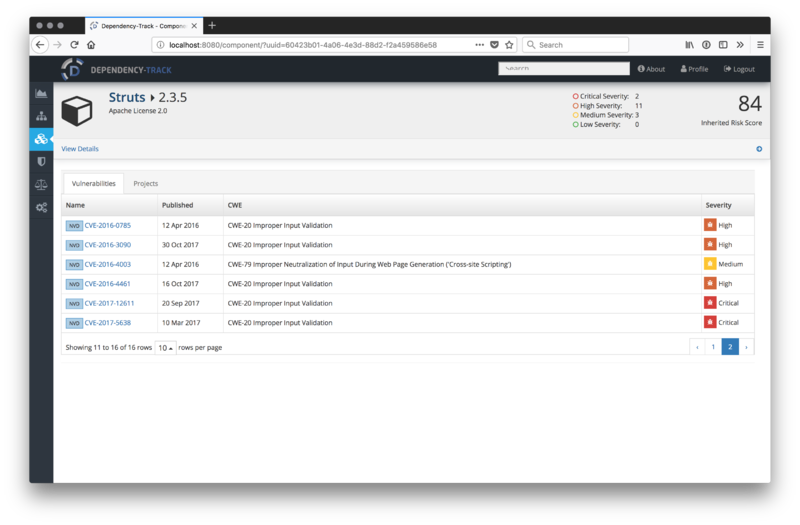Toggle the browser sidebar icon

723,45
